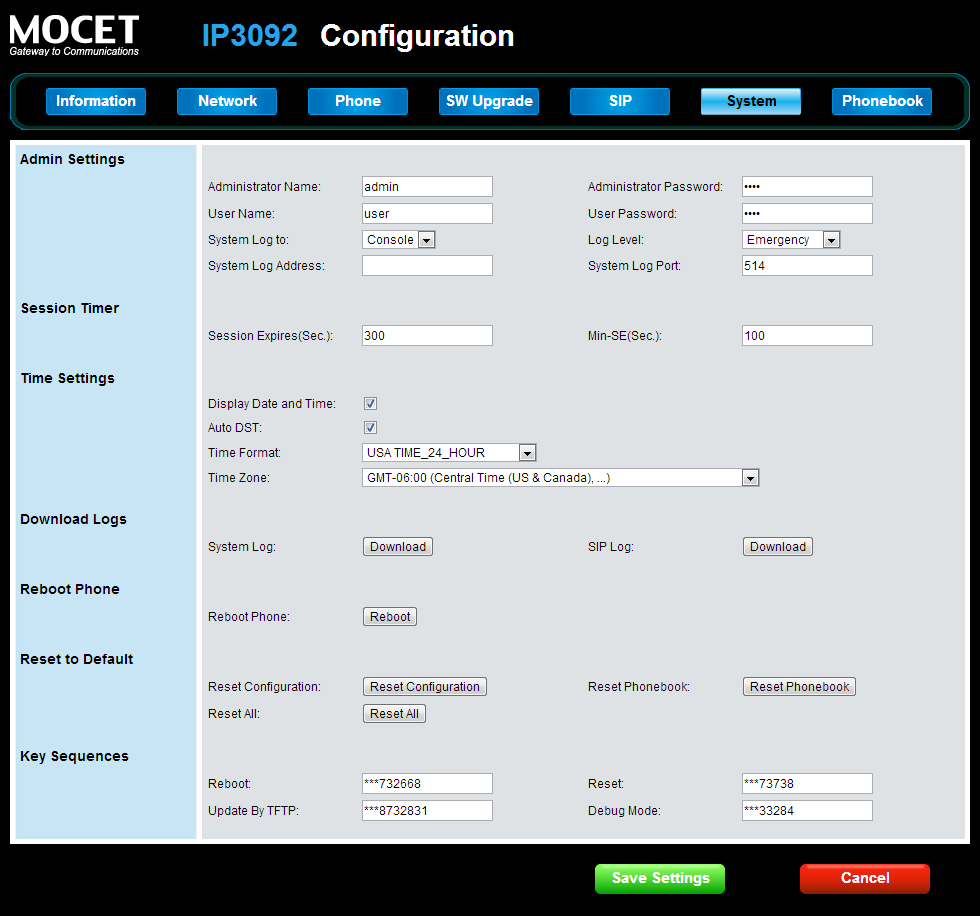Focus the User Name field
The height and width of the screenshot is (916, 980).
428,214
